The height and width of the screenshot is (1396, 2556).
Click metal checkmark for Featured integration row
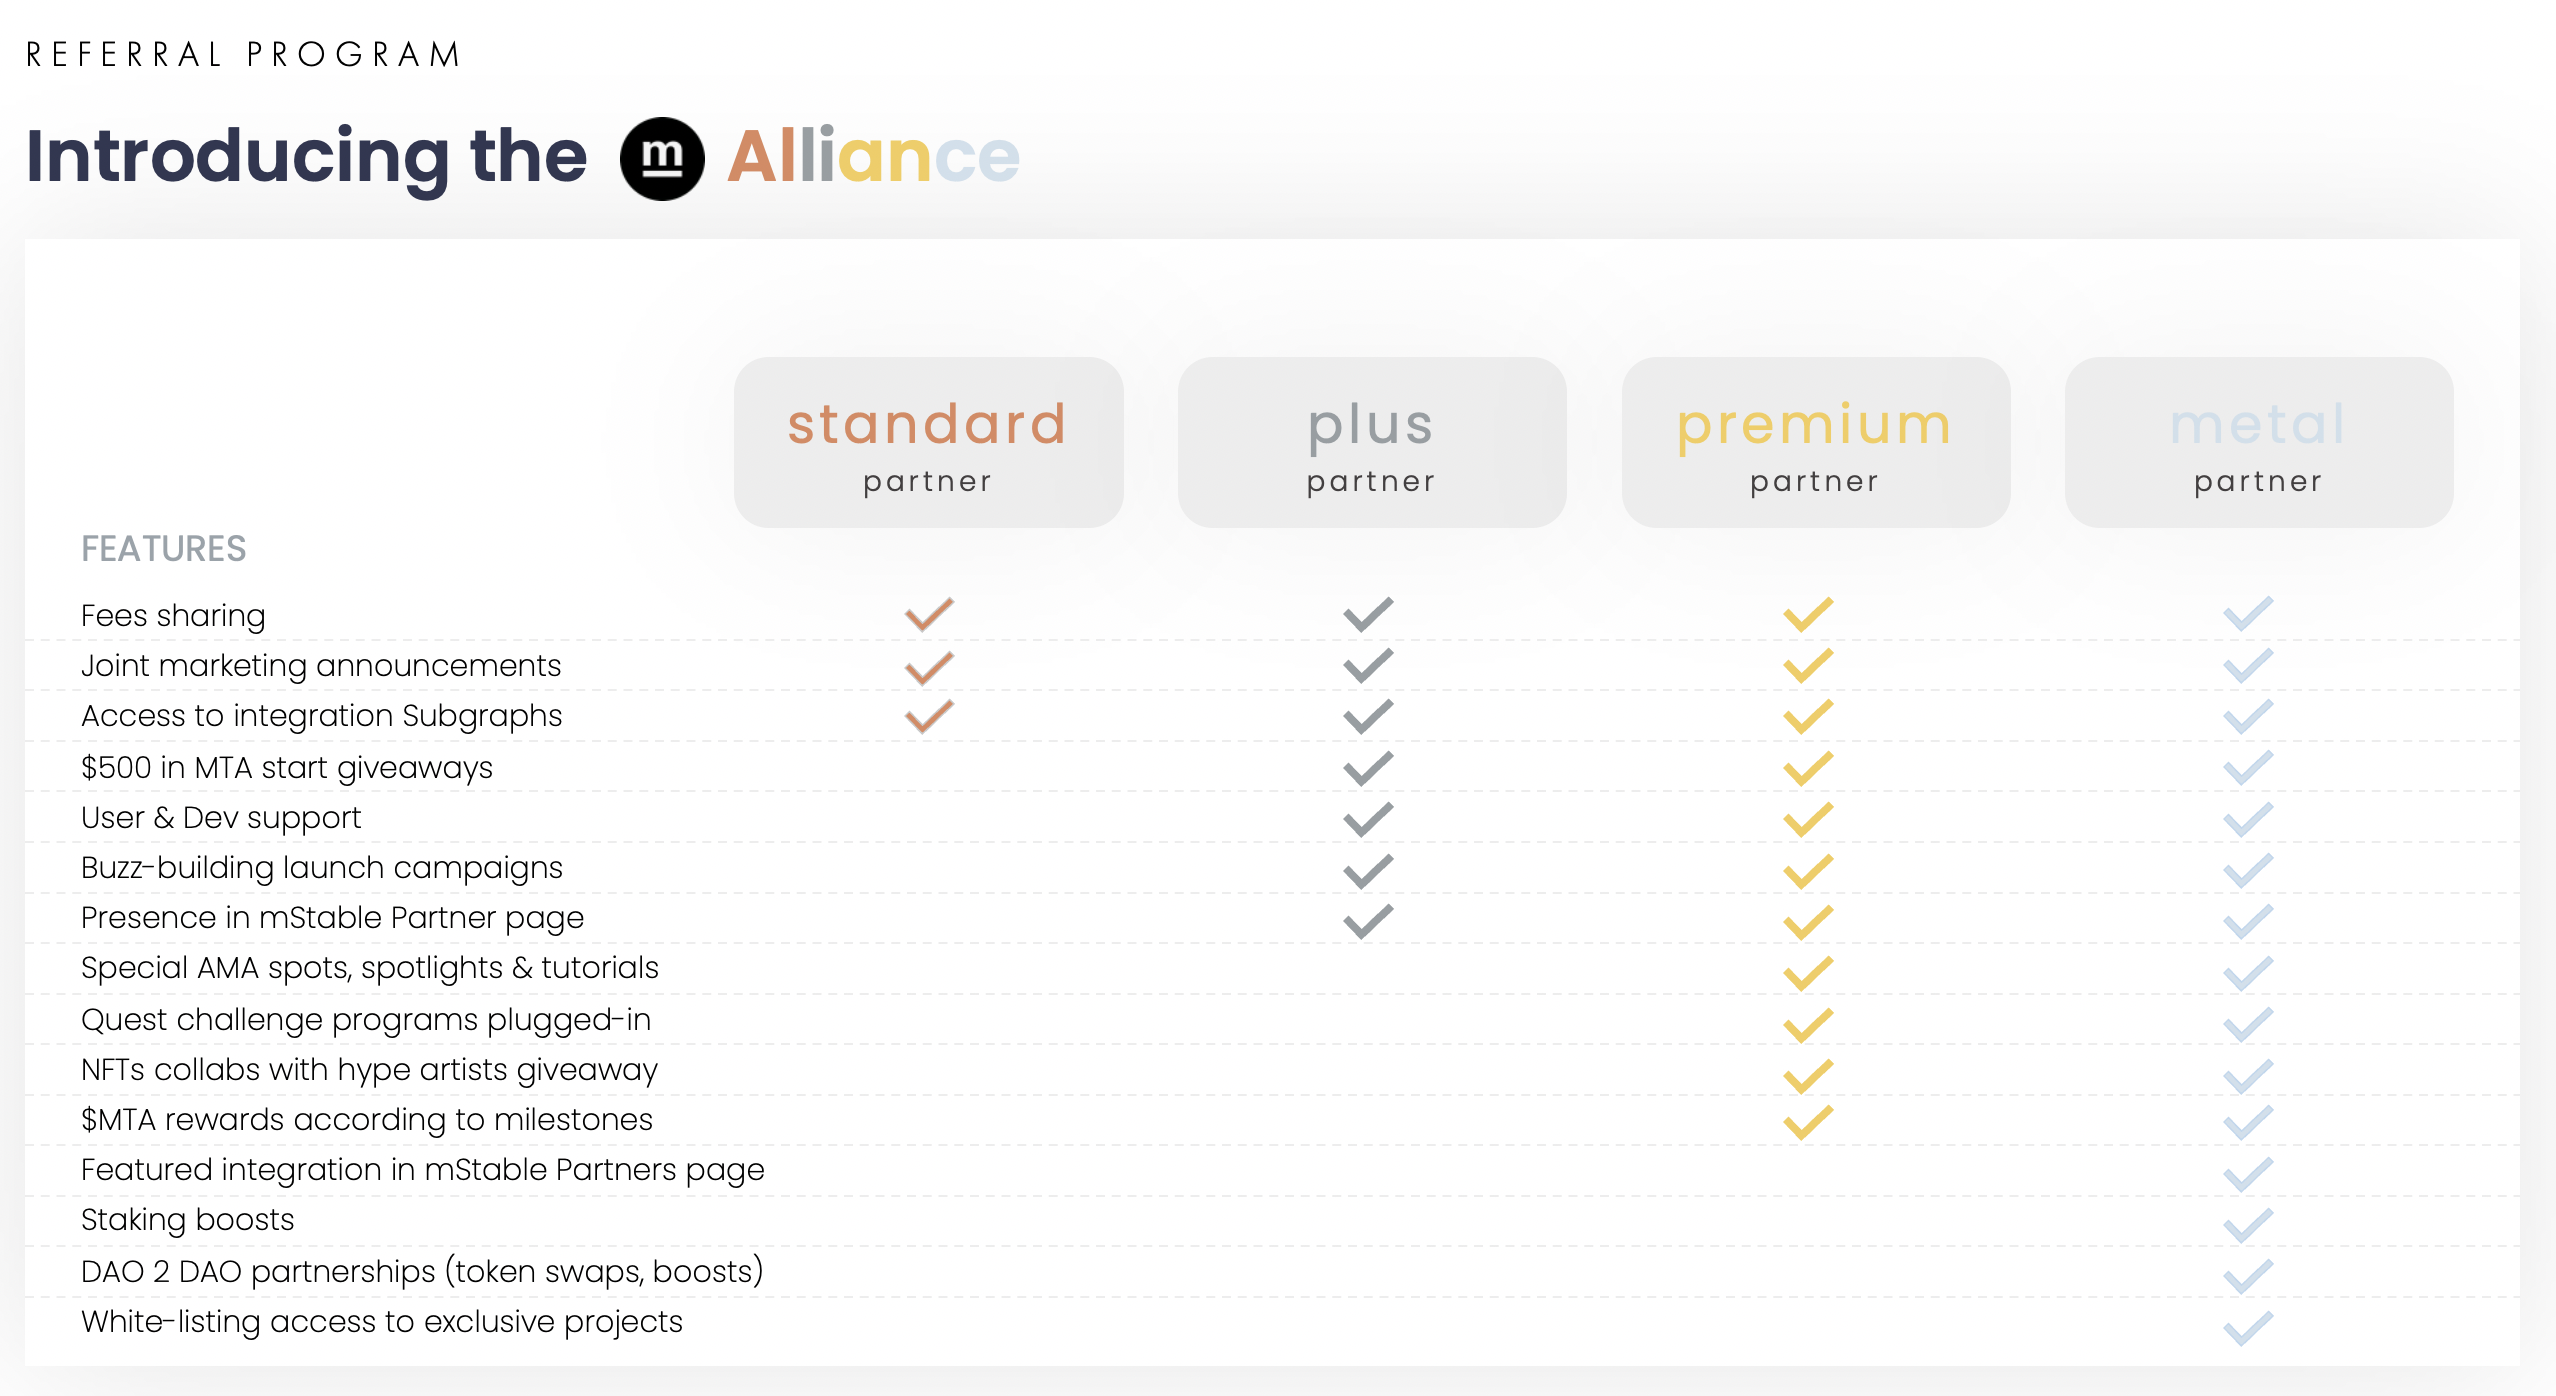2248,1174
